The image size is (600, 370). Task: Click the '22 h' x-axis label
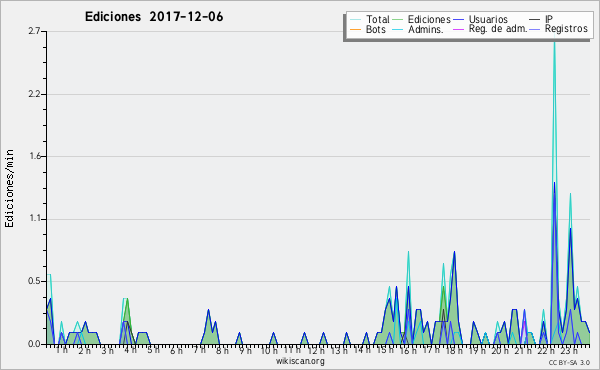(x=546, y=350)
